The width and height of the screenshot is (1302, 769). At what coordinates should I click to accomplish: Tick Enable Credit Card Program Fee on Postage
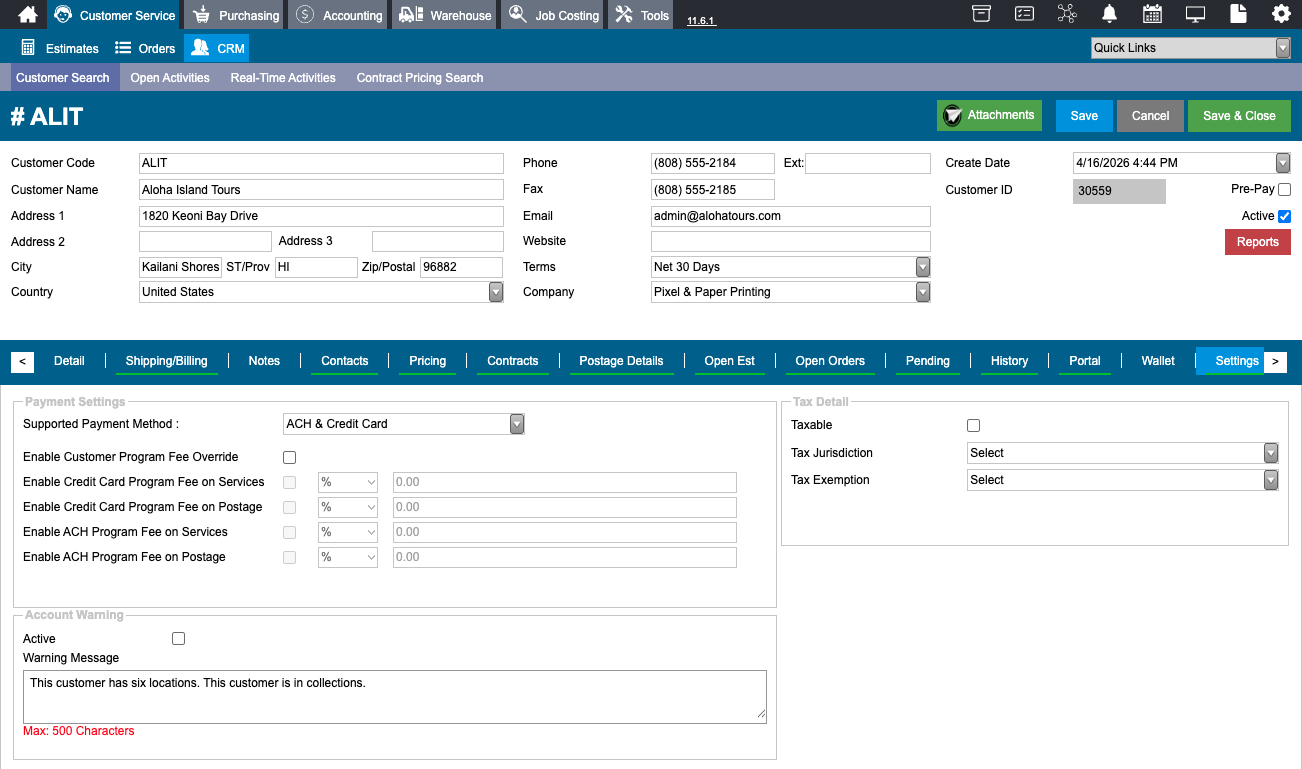click(x=290, y=507)
